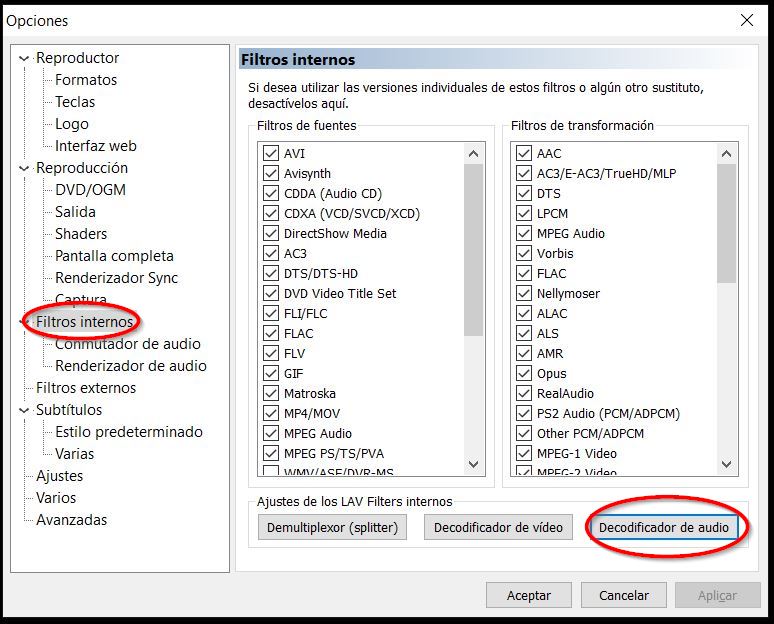This screenshot has height=624, width=774.
Task: Toggle CDXA (VCD/SVCD/XCD) checkbox
Action: 271,213
